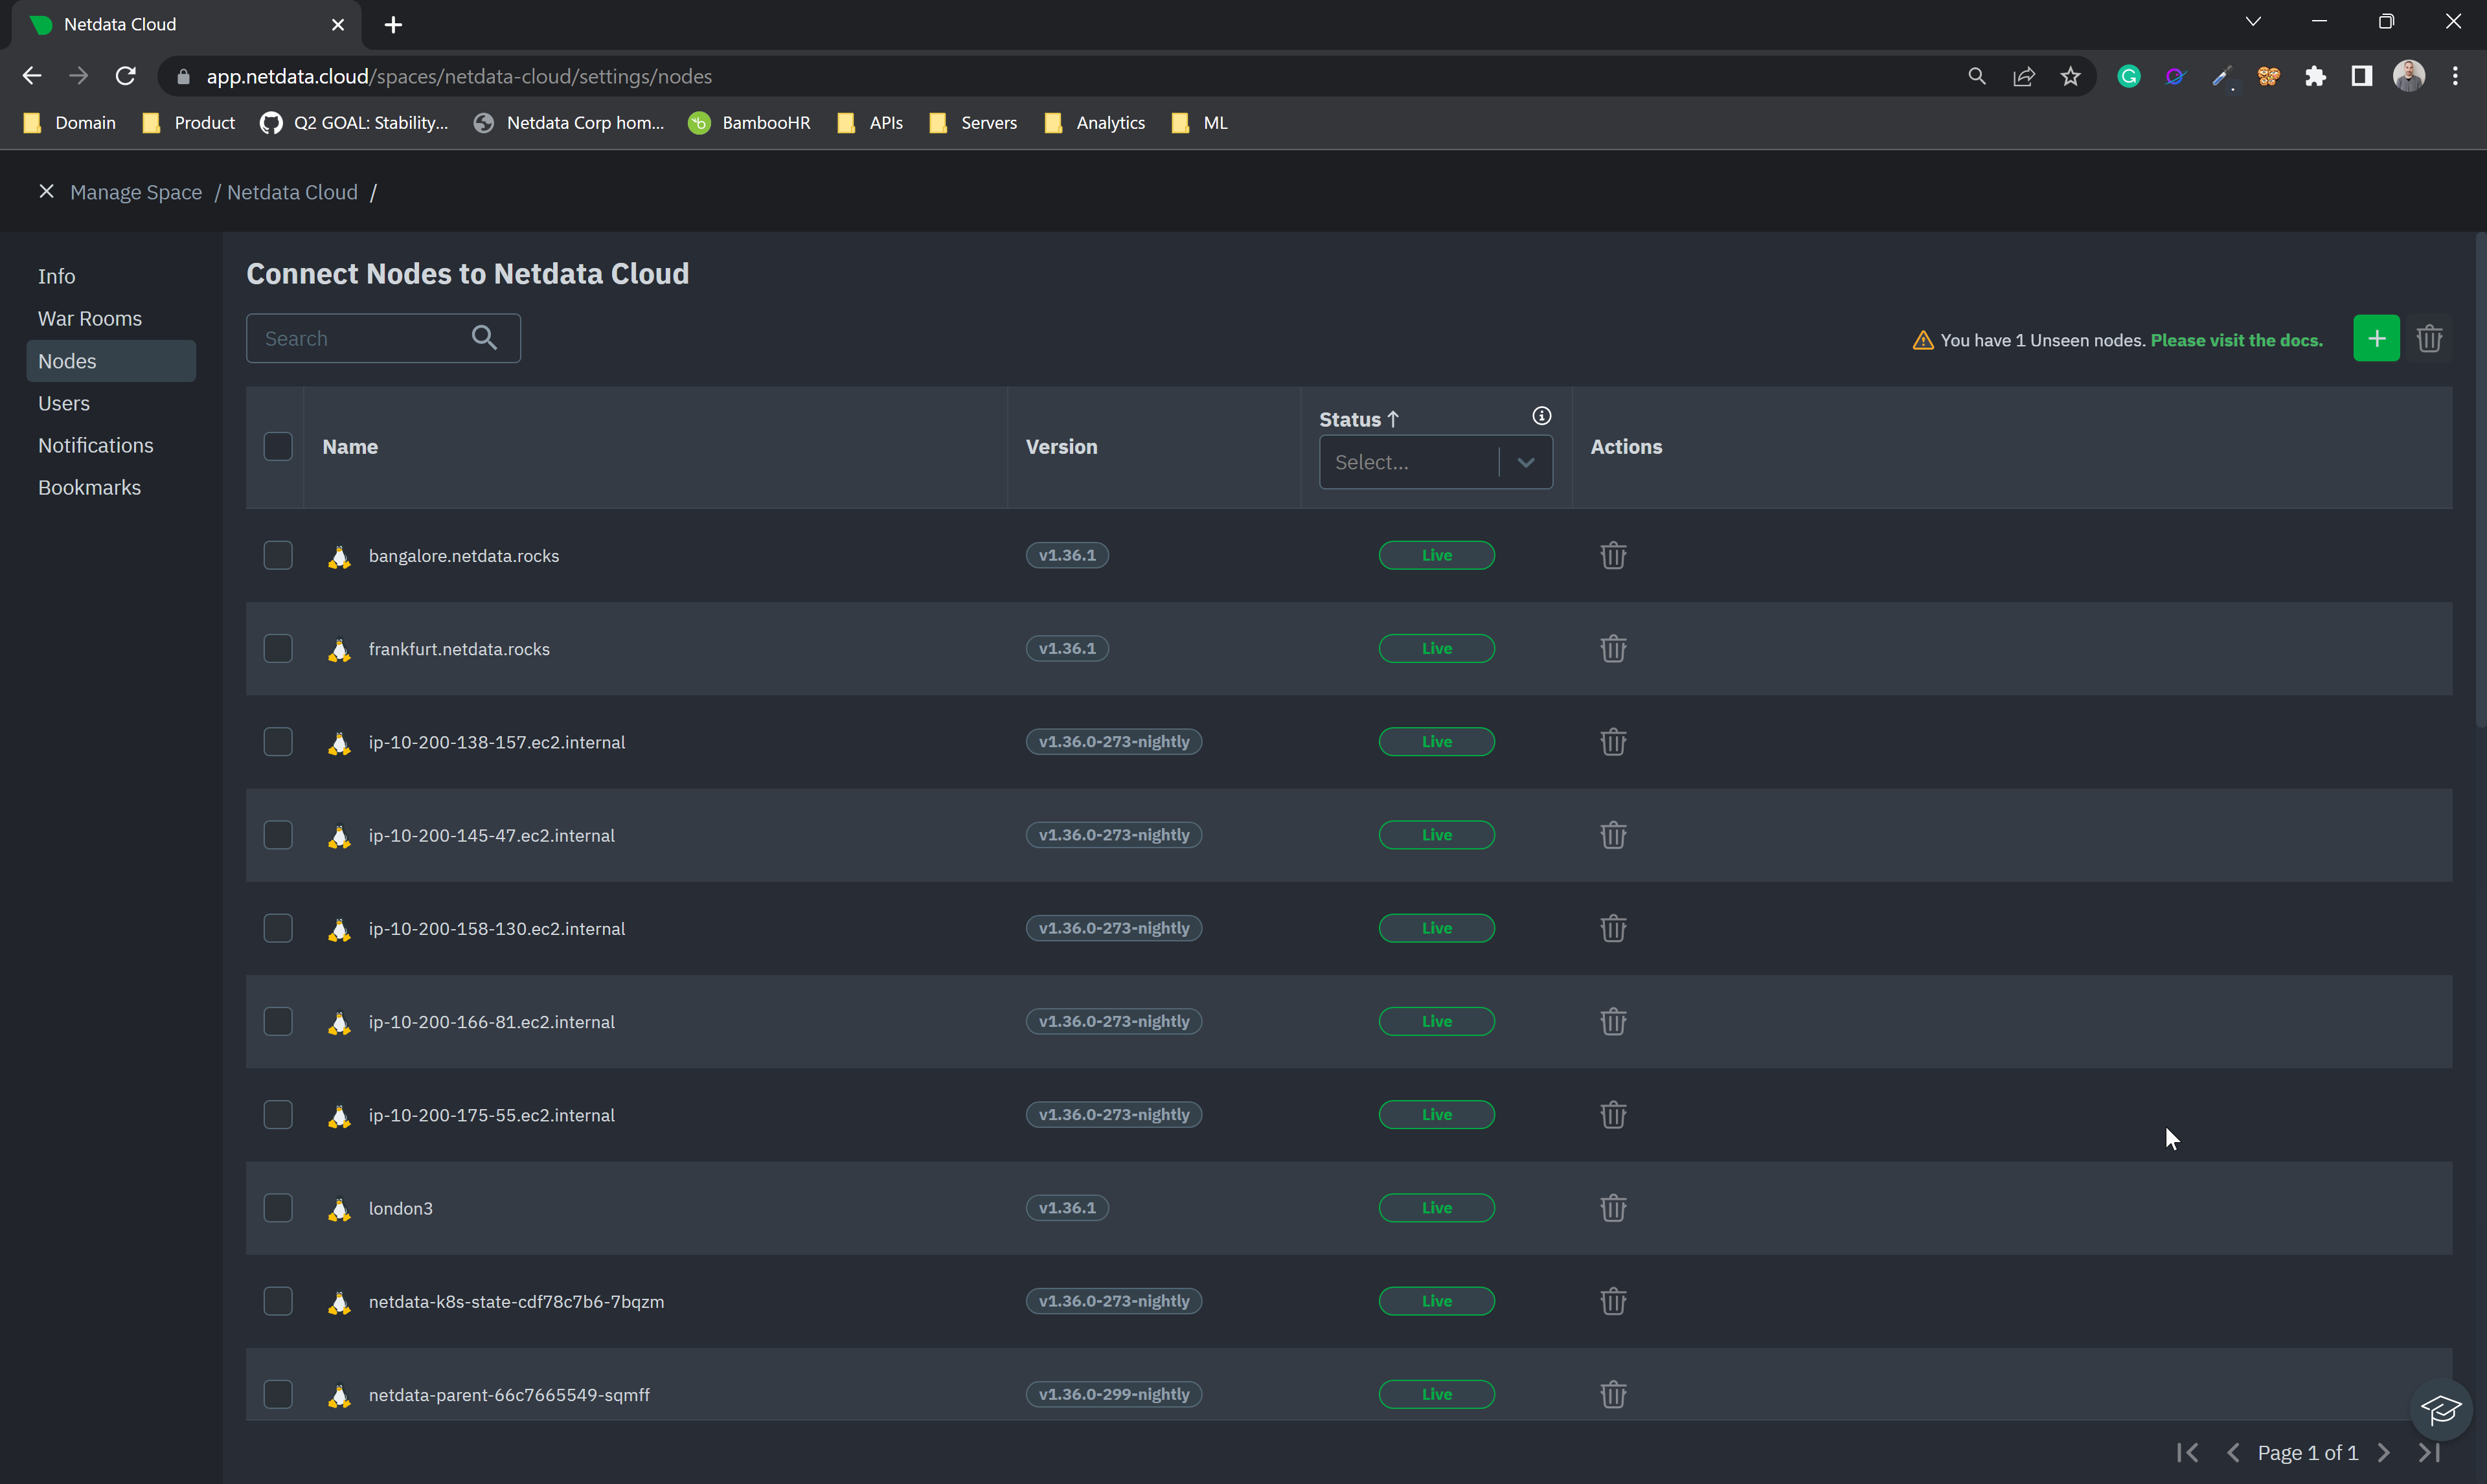The width and height of the screenshot is (2487, 1484).
Task: Delete the bangalore.netdata.rocks node
Action: point(1612,556)
